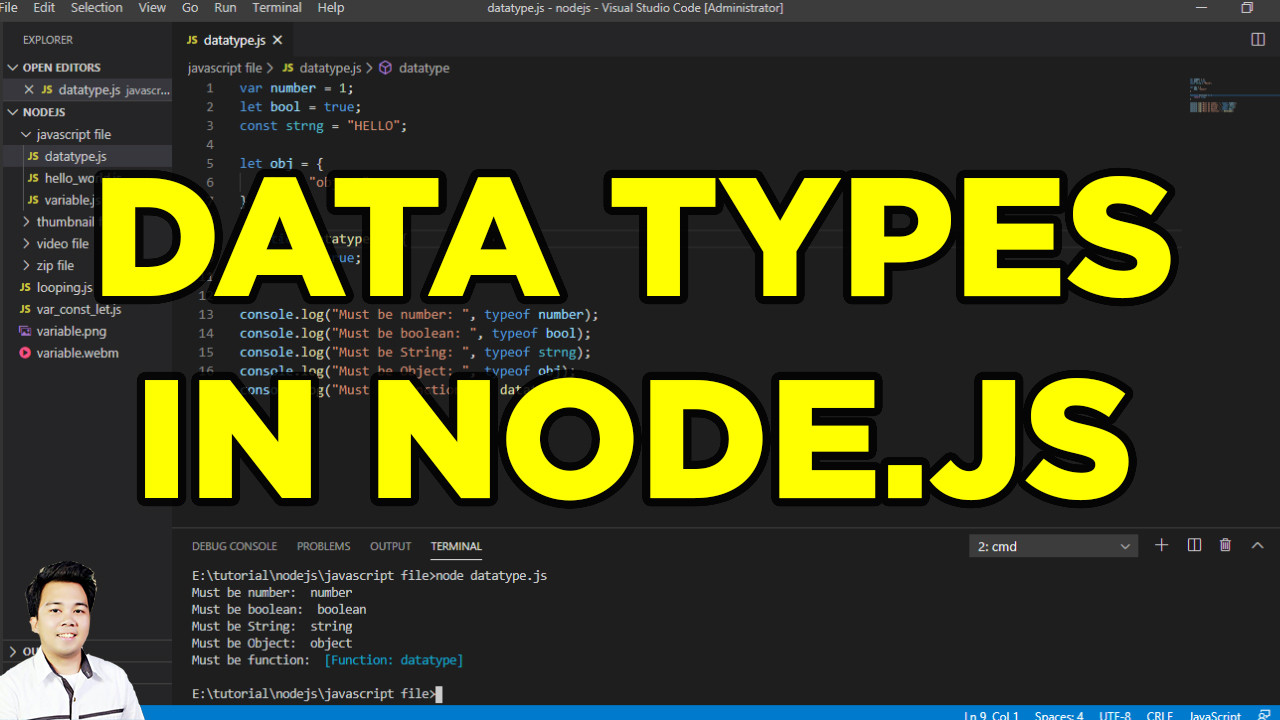This screenshot has height=720, width=1280.
Task: Click the CRLF line-ending indicator
Action: (x=1160, y=716)
